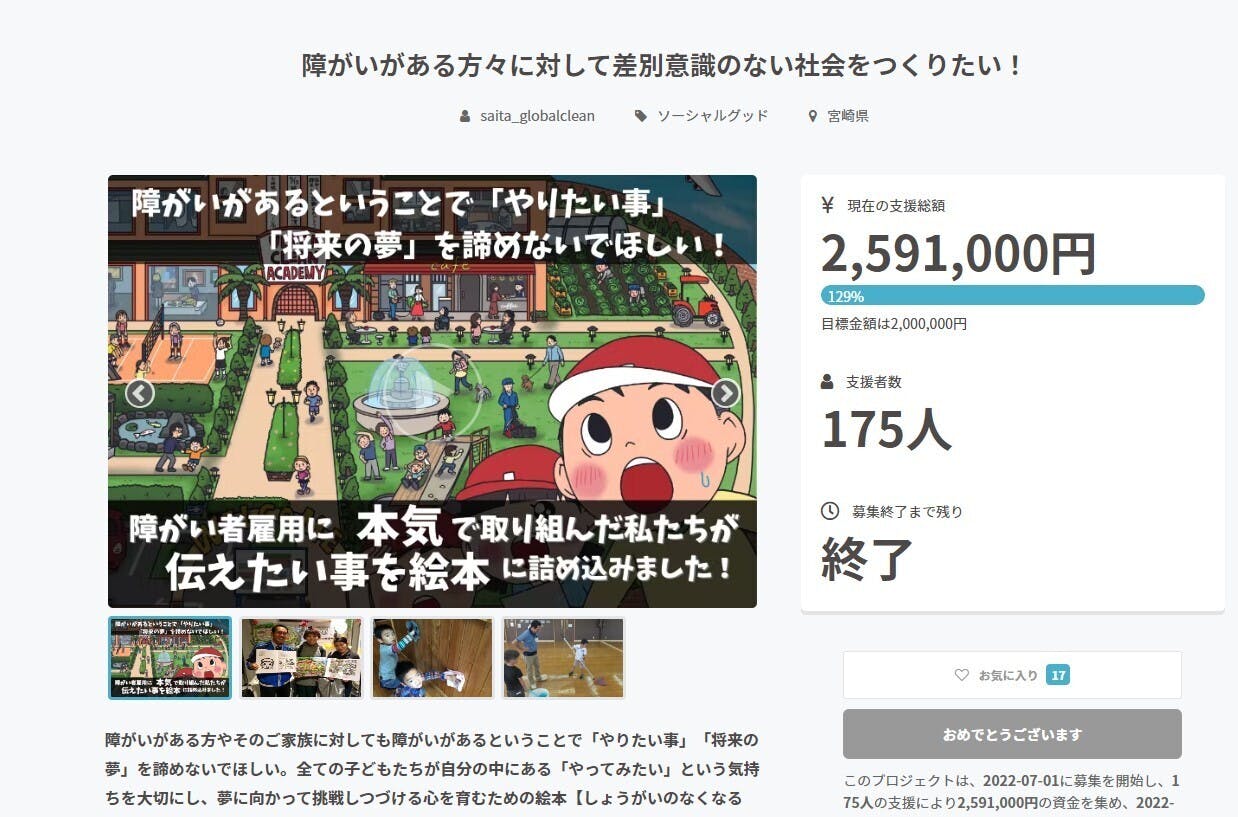Click the main project image slide
Viewport: 1238px width, 817px height.
(x=432, y=391)
